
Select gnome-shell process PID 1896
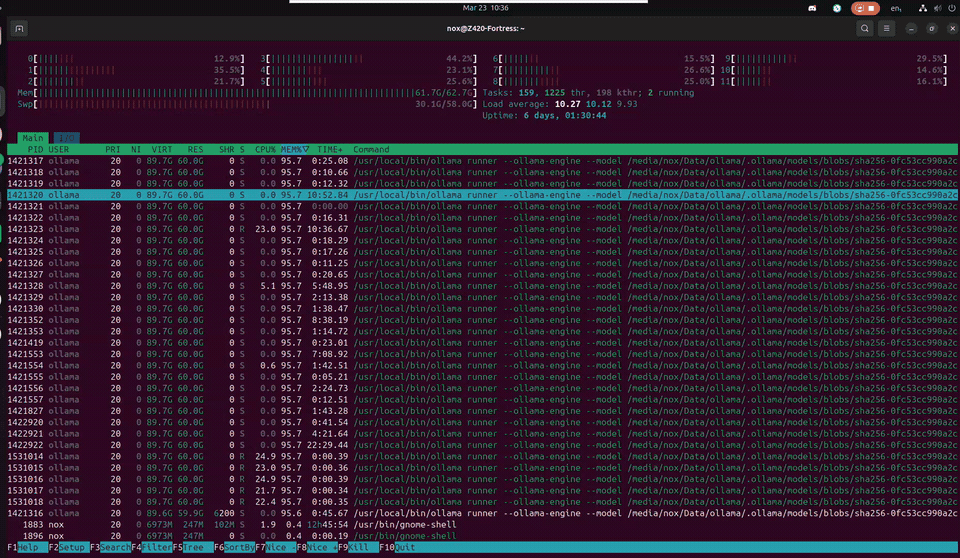coord(482,536)
